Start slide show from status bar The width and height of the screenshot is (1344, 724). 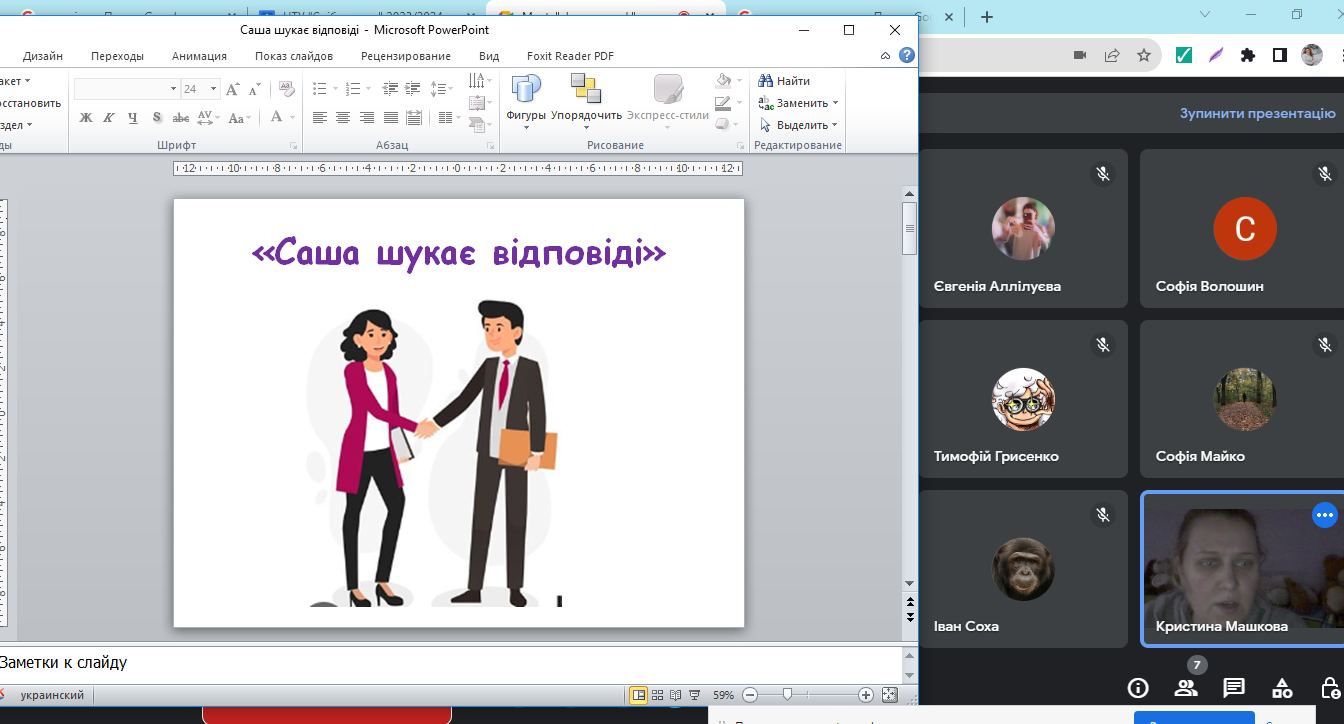pyautogui.click(x=693, y=695)
